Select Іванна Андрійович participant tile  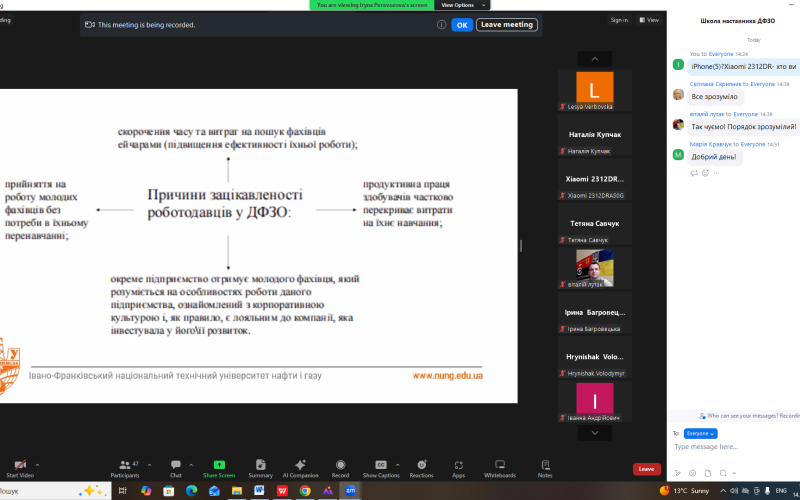[594, 402]
